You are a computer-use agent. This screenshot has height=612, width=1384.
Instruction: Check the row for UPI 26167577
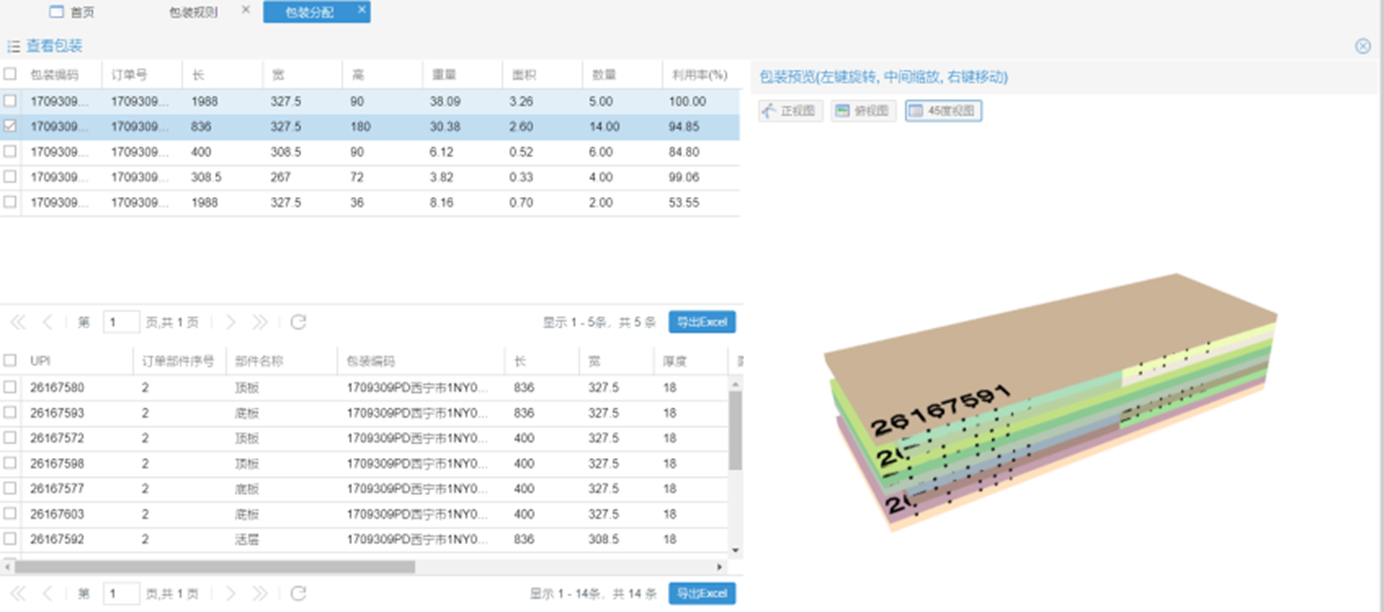[10, 489]
